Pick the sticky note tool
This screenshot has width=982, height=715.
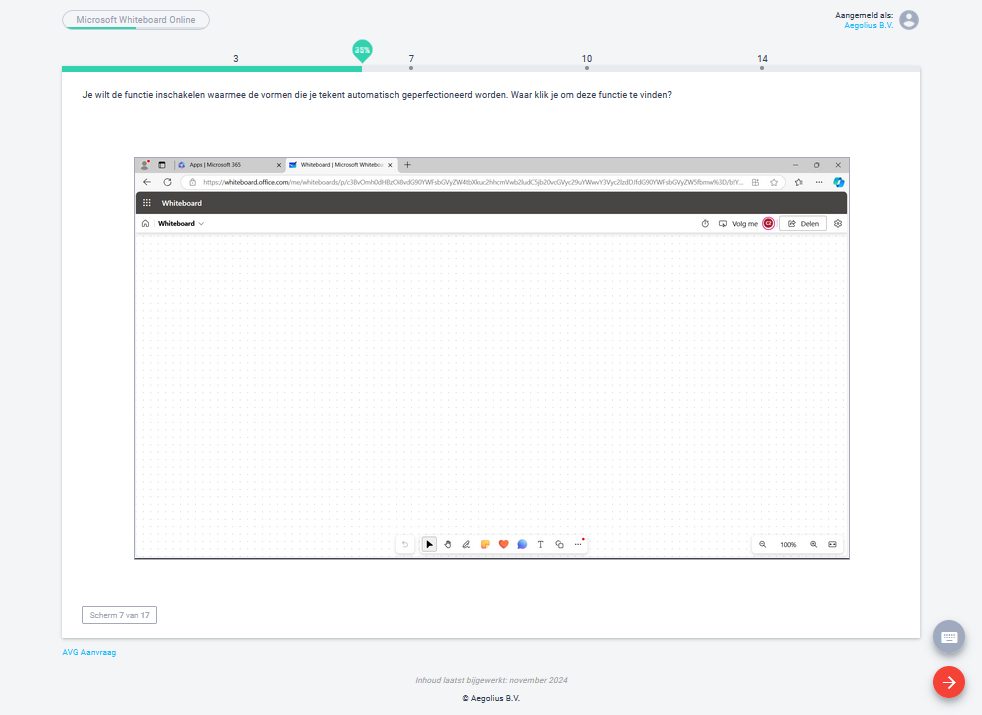coord(485,544)
